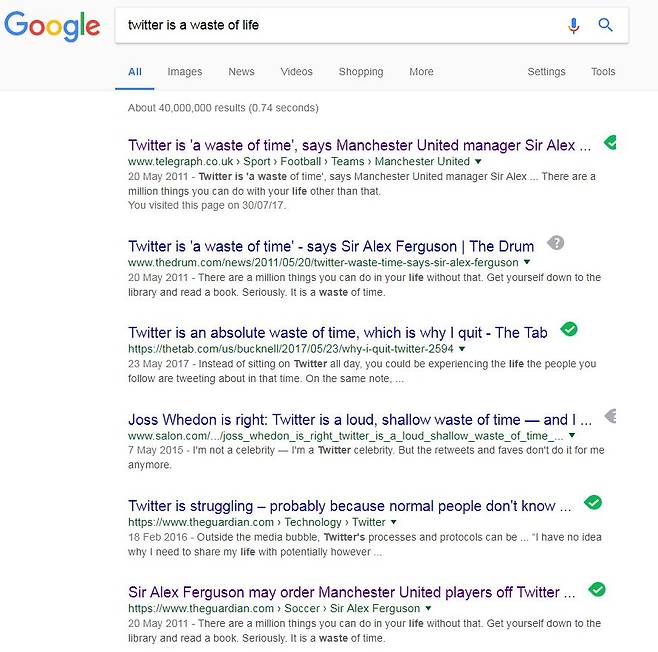Click green checkmark beside Sir Alex Ferguson Guardian result
Viewport: 658px width, 652px height.
597,590
